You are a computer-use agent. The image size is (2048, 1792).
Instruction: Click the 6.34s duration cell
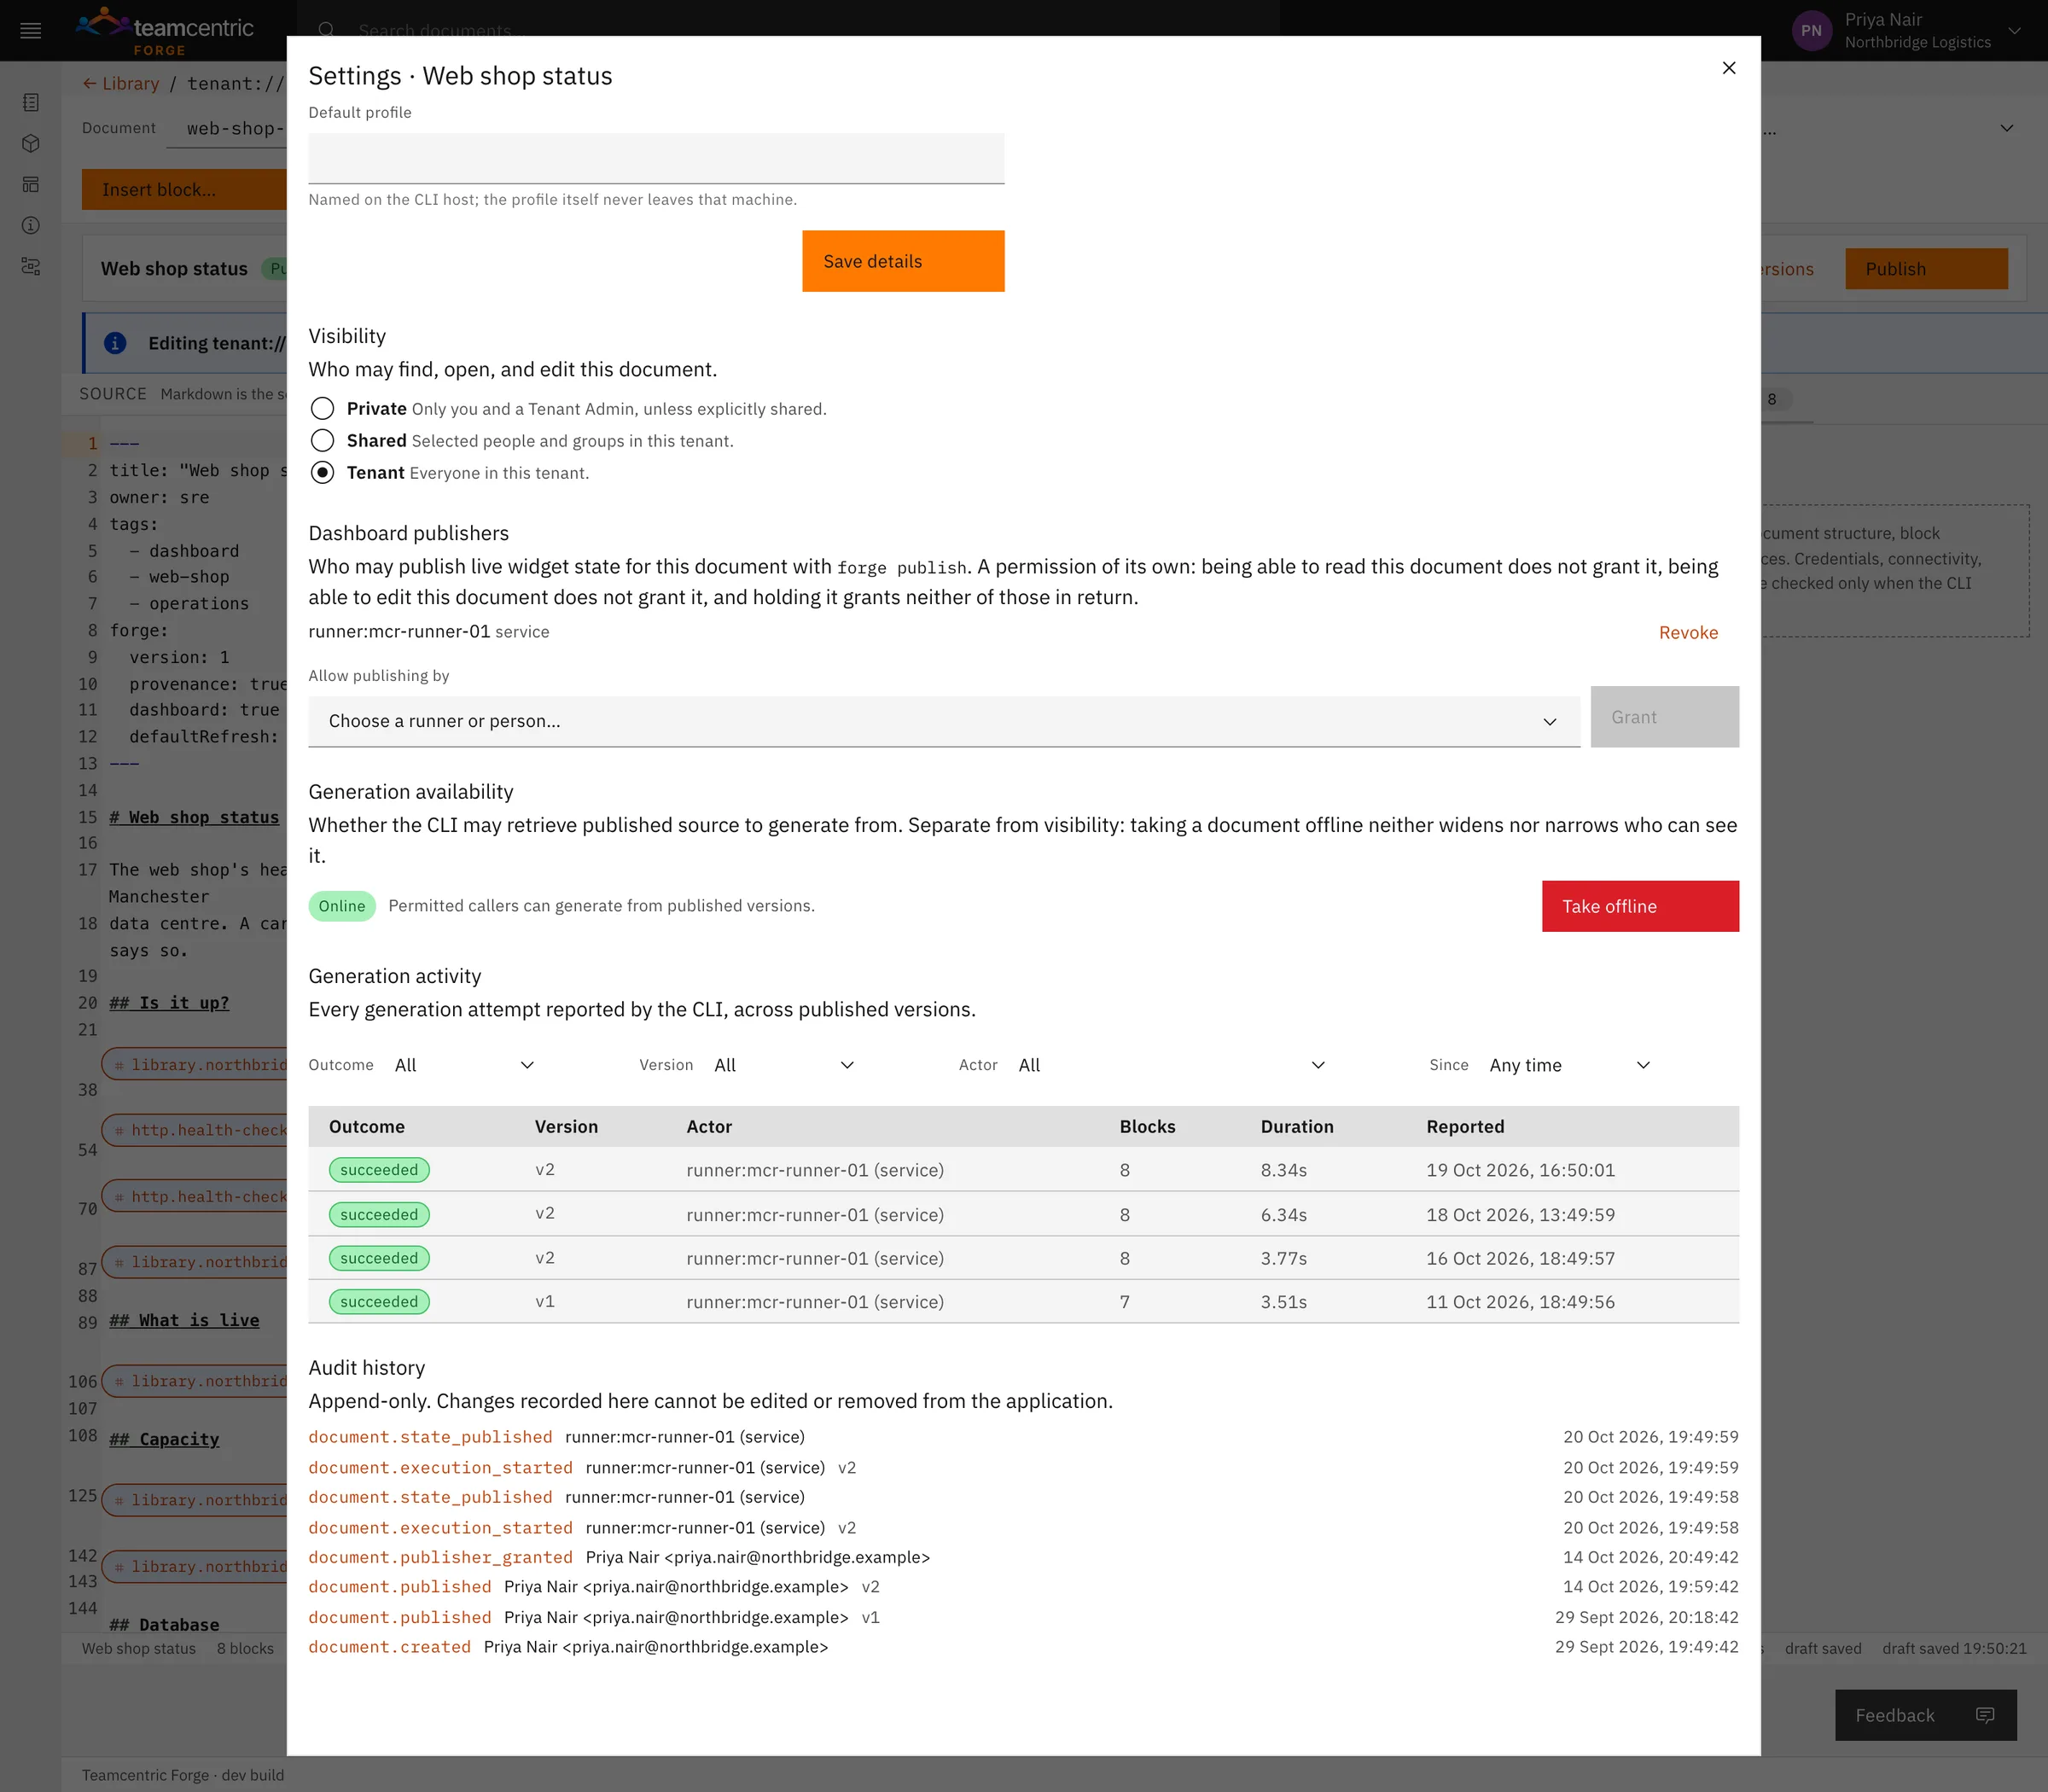click(x=1283, y=1215)
